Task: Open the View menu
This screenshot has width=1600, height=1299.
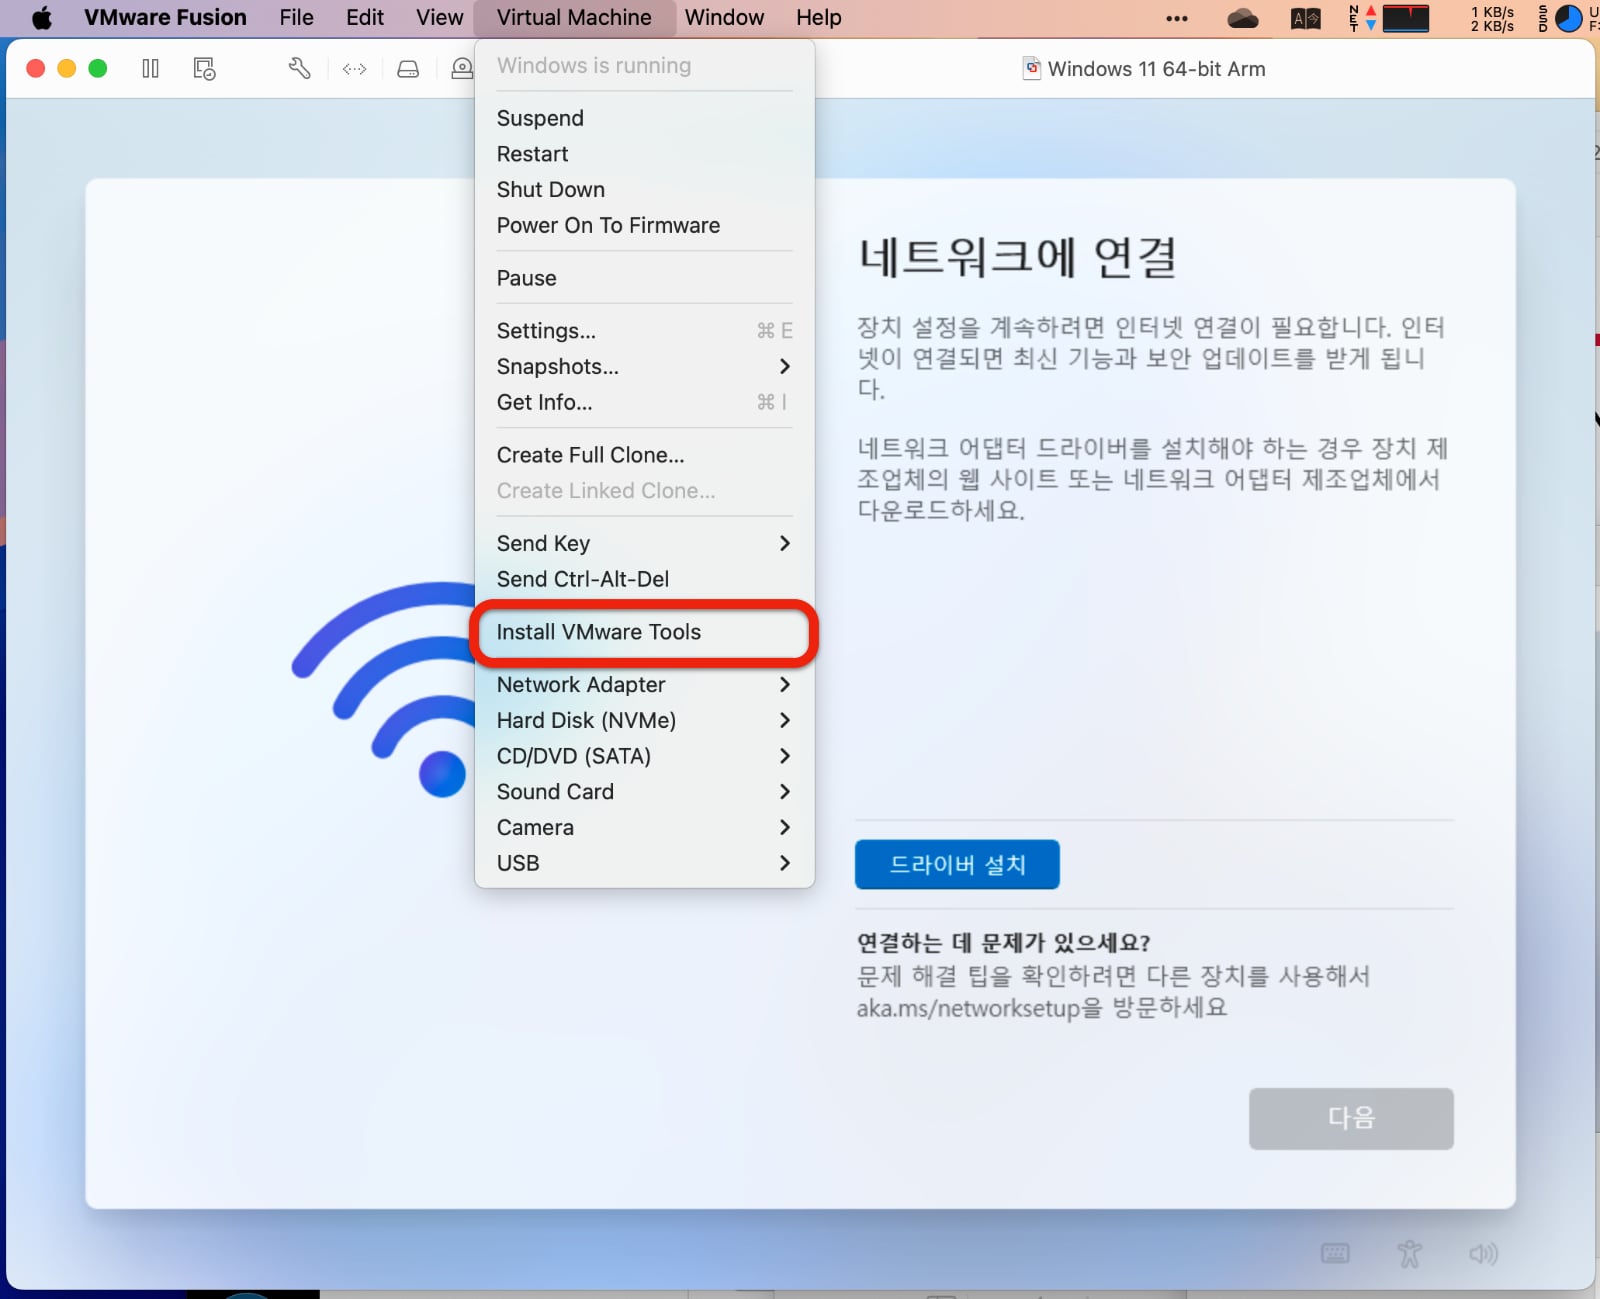Action: point(439,18)
